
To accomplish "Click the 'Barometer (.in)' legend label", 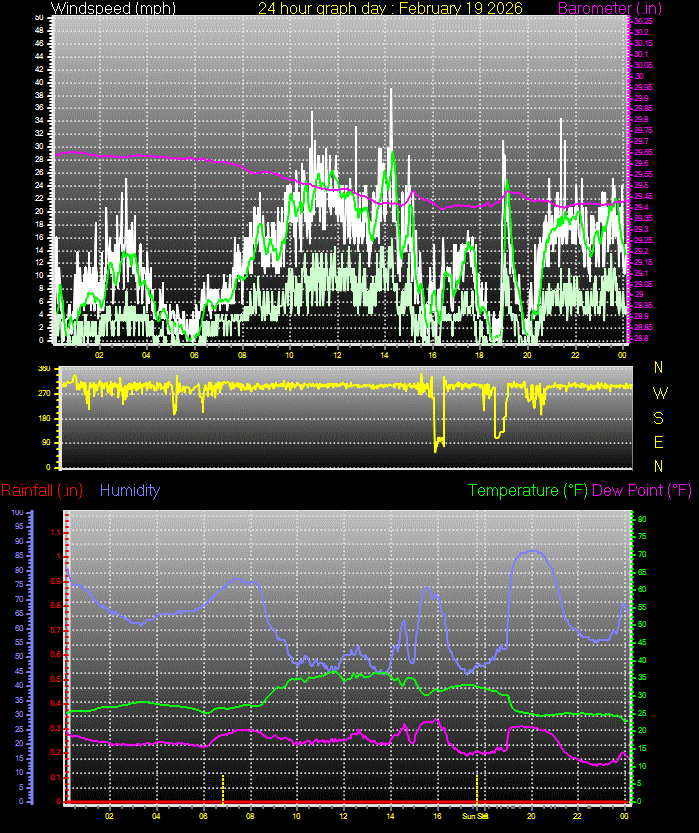I will tap(609, 8).
